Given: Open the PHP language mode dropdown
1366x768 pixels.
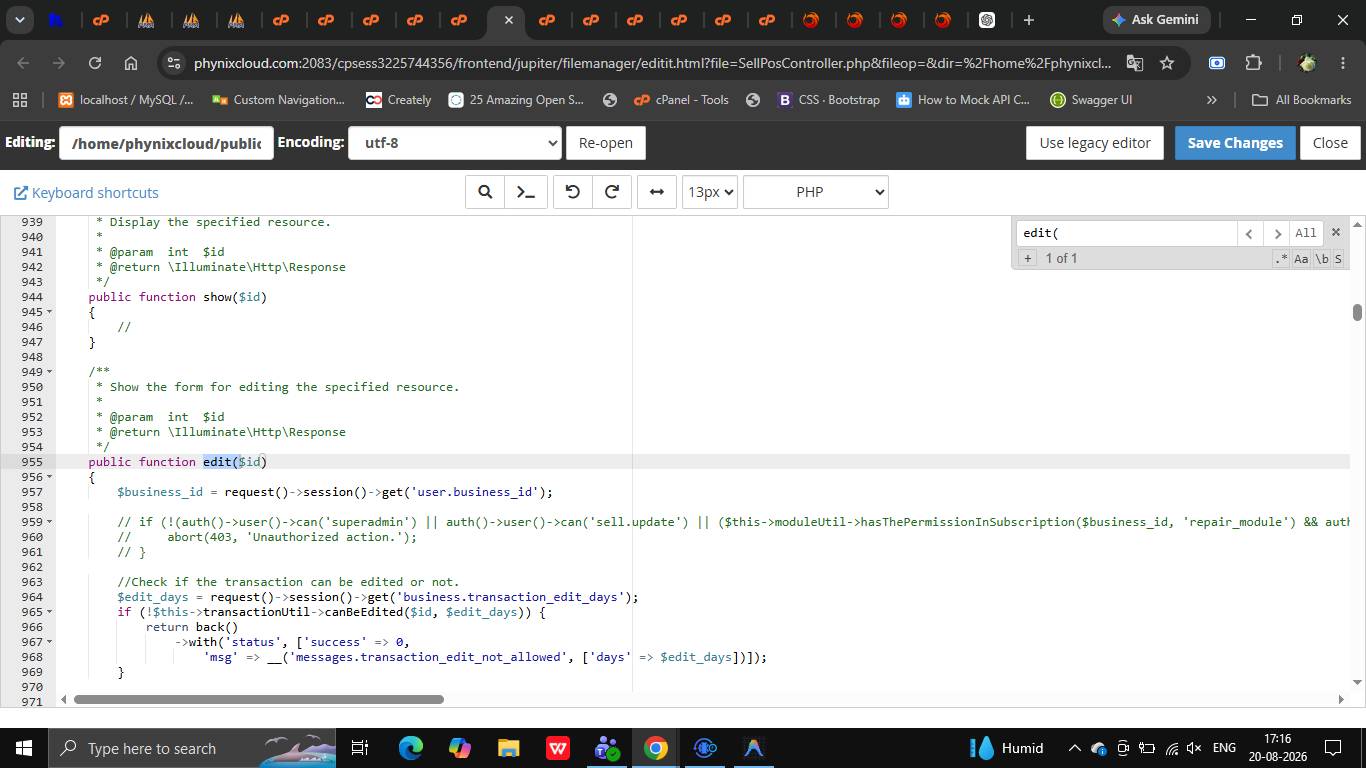Looking at the screenshot, I should [x=816, y=192].
